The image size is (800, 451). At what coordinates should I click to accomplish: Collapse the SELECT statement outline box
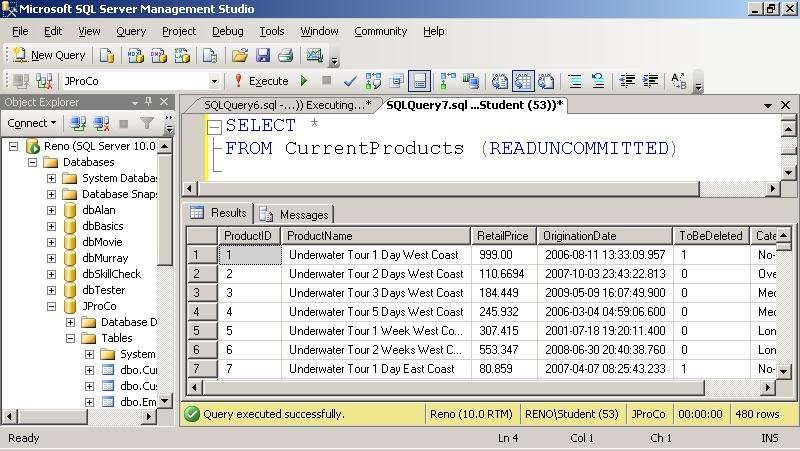tap(215, 127)
